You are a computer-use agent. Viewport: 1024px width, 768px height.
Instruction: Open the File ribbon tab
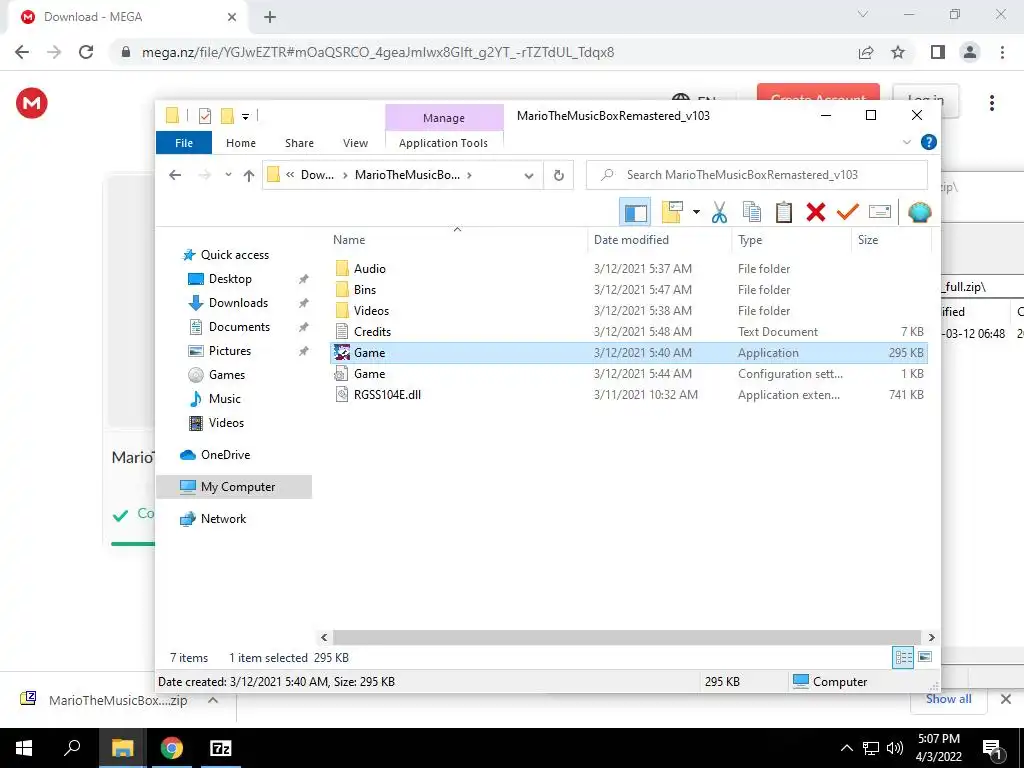(184, 143)
